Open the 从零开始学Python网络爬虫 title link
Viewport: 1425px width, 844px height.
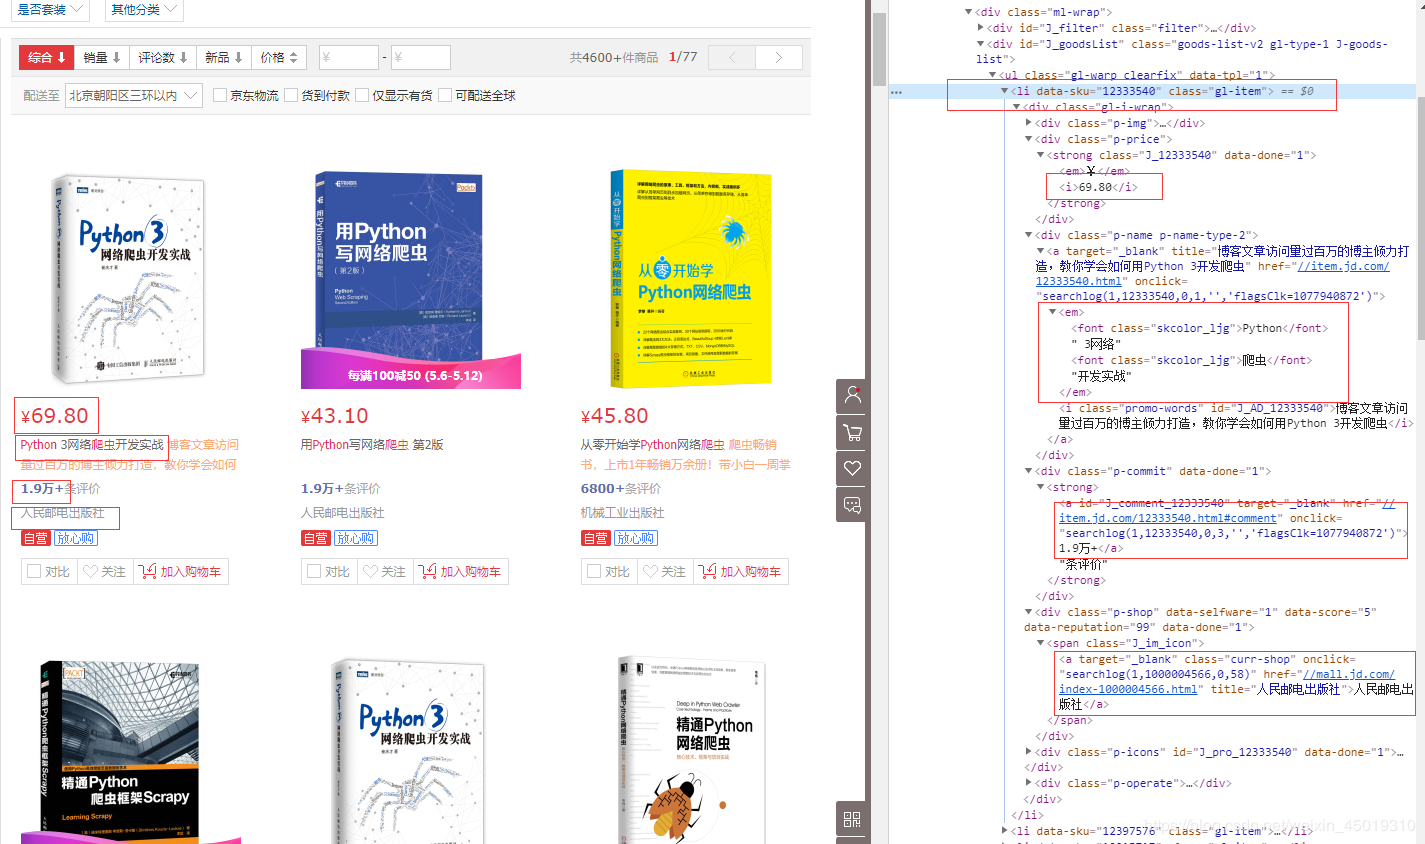click(x=652, y=445)
